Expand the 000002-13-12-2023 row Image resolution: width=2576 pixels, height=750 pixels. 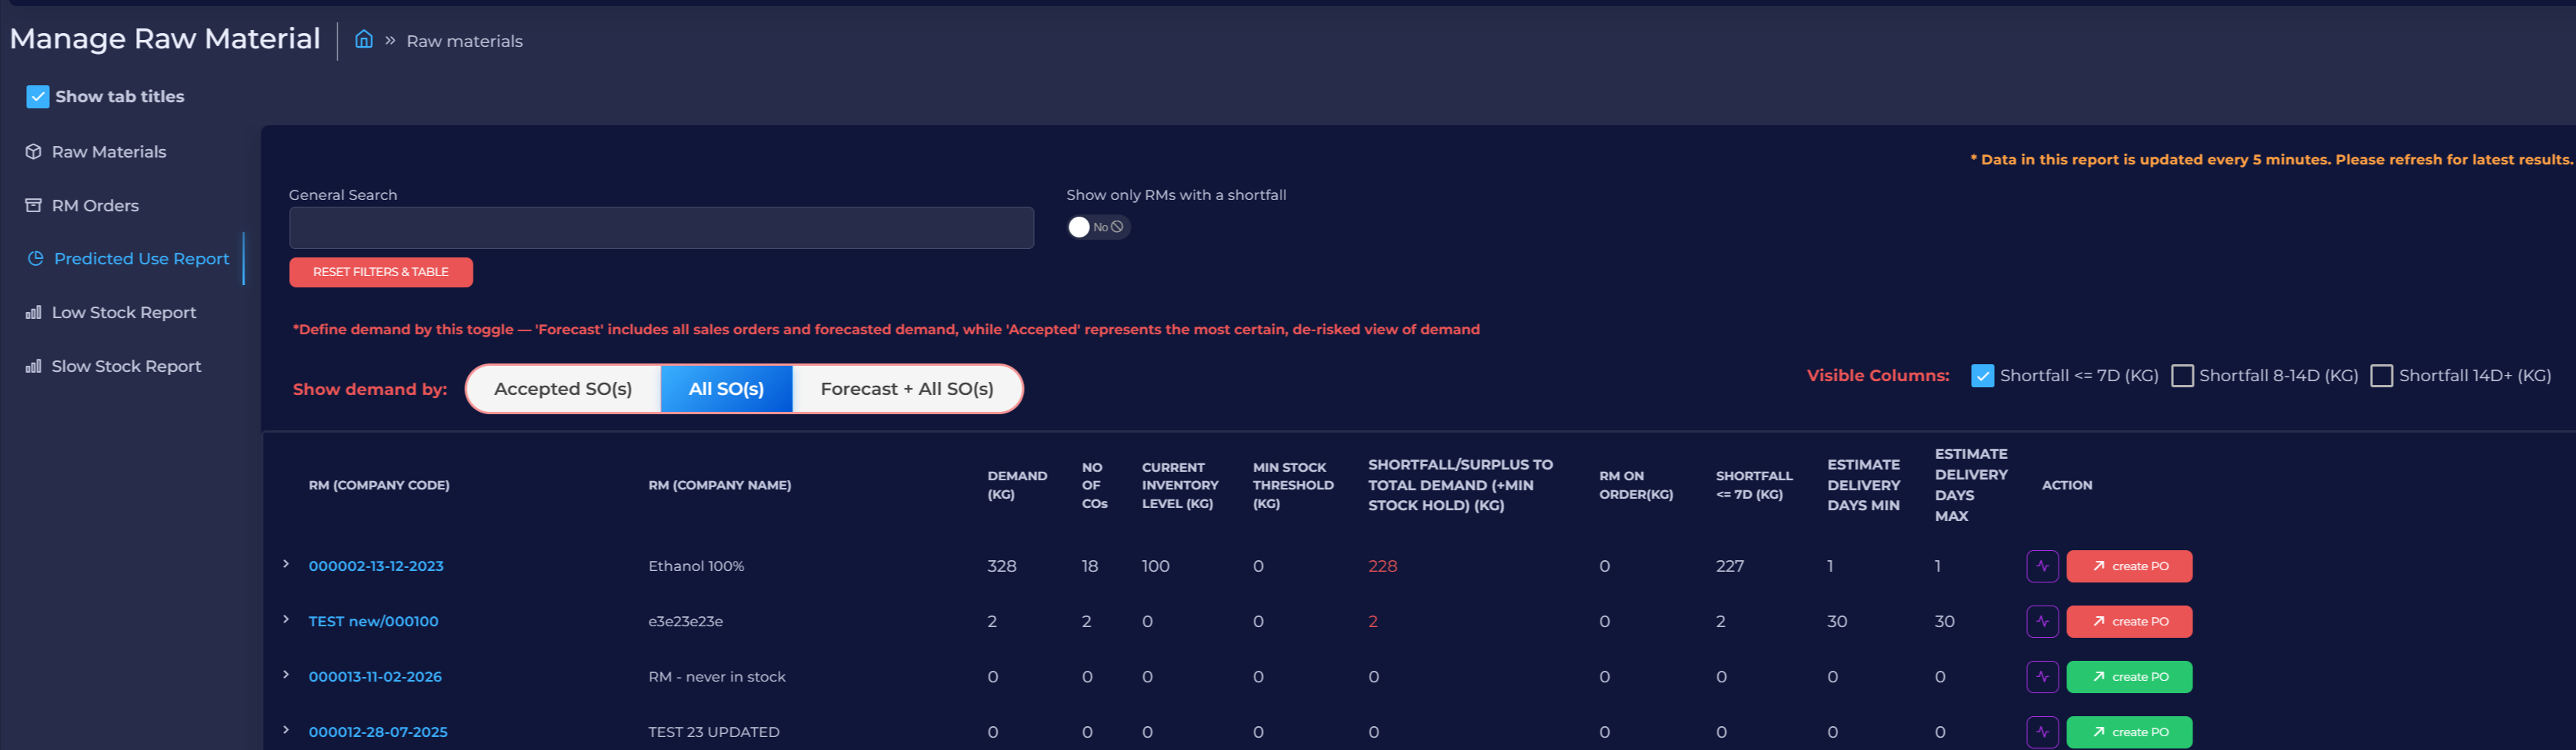pos(286,565)
